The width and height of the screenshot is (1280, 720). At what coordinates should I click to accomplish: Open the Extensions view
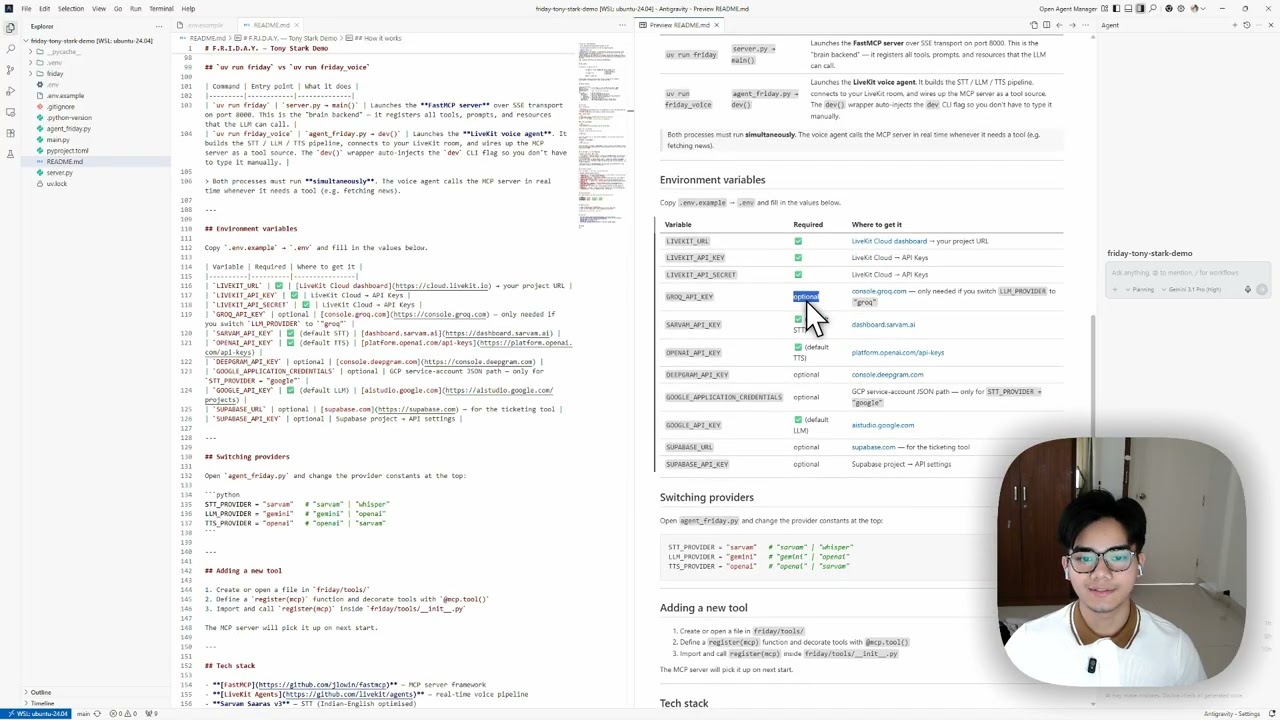tap(10, 133)
